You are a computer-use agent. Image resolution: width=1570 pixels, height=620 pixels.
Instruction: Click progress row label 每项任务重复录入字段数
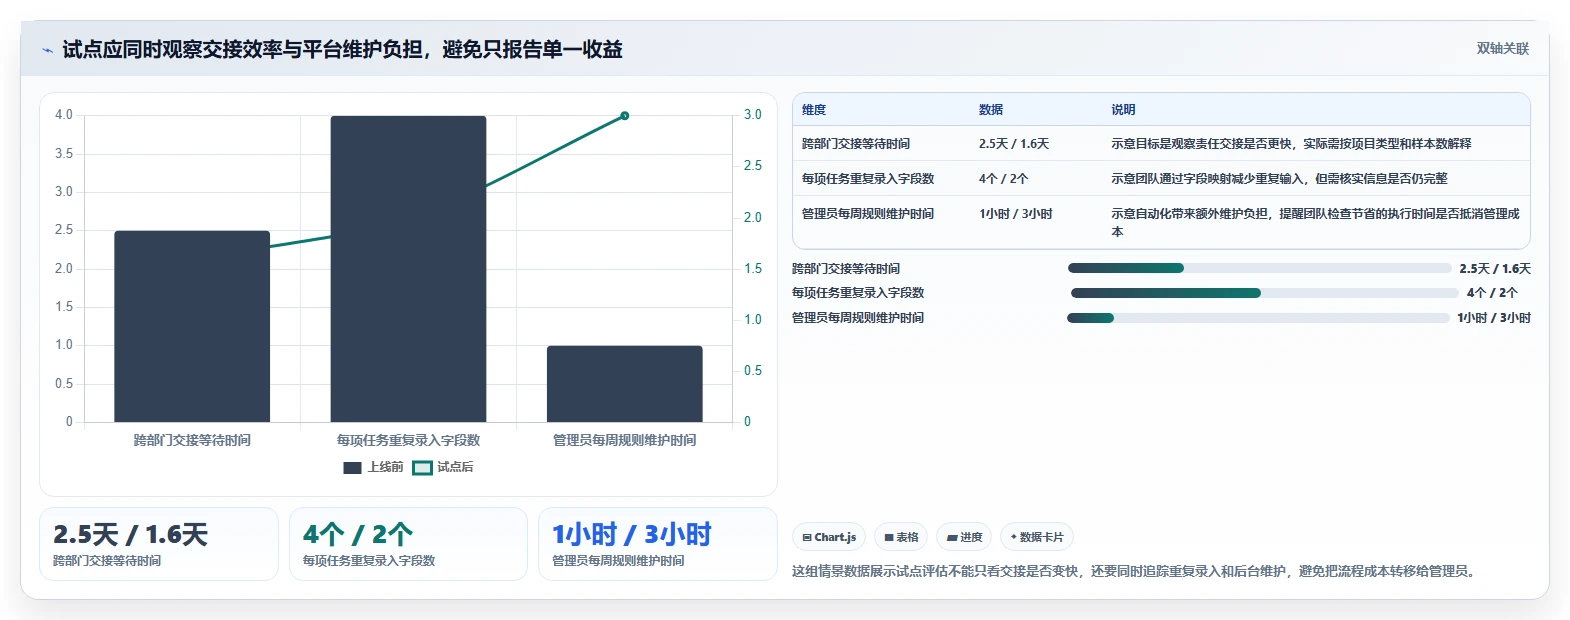[x=858, y=293]
